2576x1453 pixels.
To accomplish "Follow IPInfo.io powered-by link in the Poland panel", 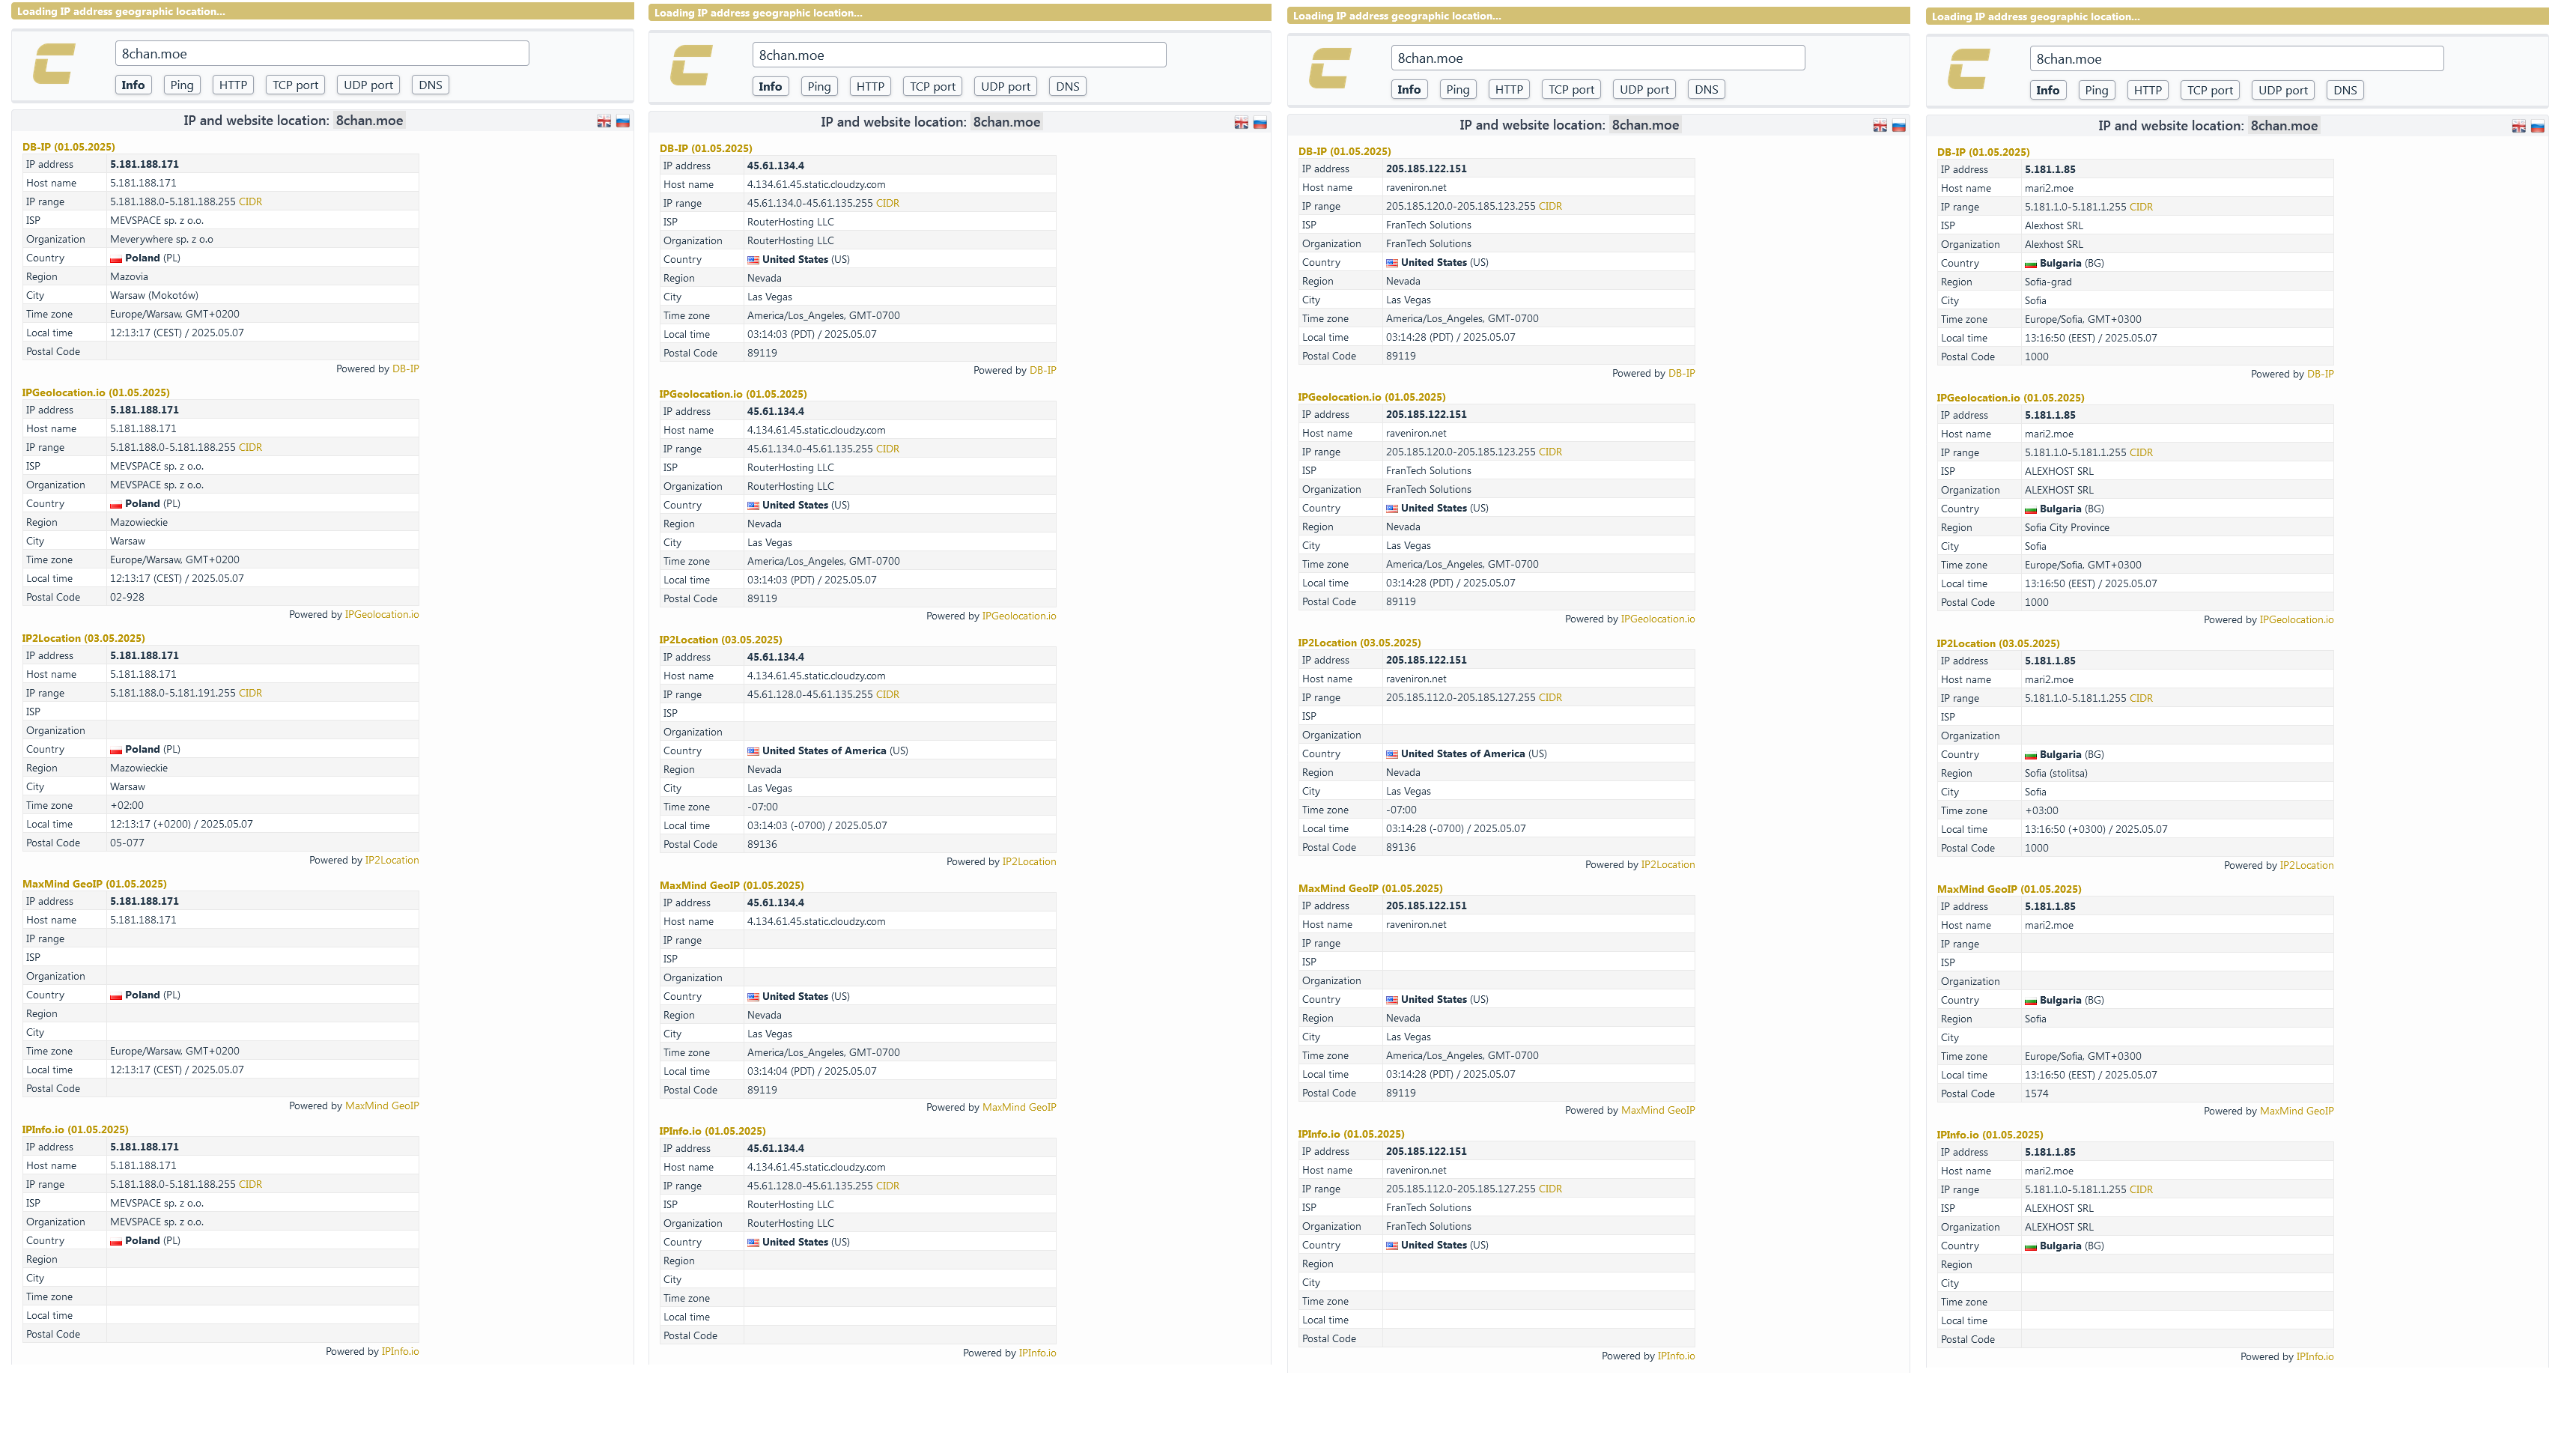I will point(400,1352).
